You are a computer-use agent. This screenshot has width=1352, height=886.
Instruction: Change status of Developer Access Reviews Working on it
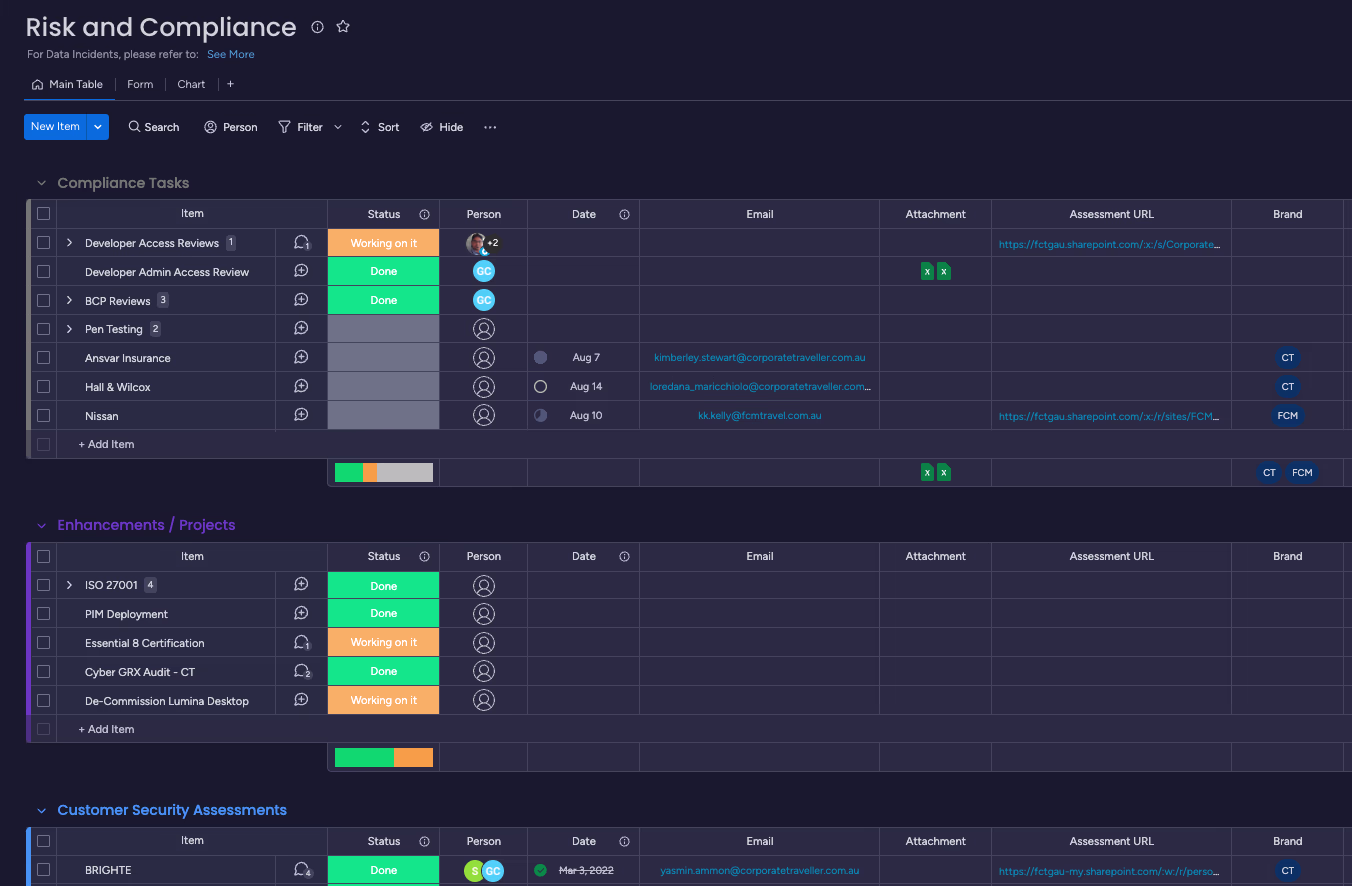click(x=384, y=243)
